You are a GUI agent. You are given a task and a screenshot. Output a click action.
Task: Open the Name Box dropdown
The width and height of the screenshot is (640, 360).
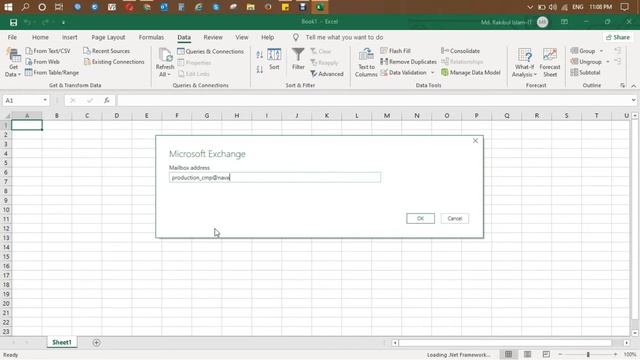[45, 100]
